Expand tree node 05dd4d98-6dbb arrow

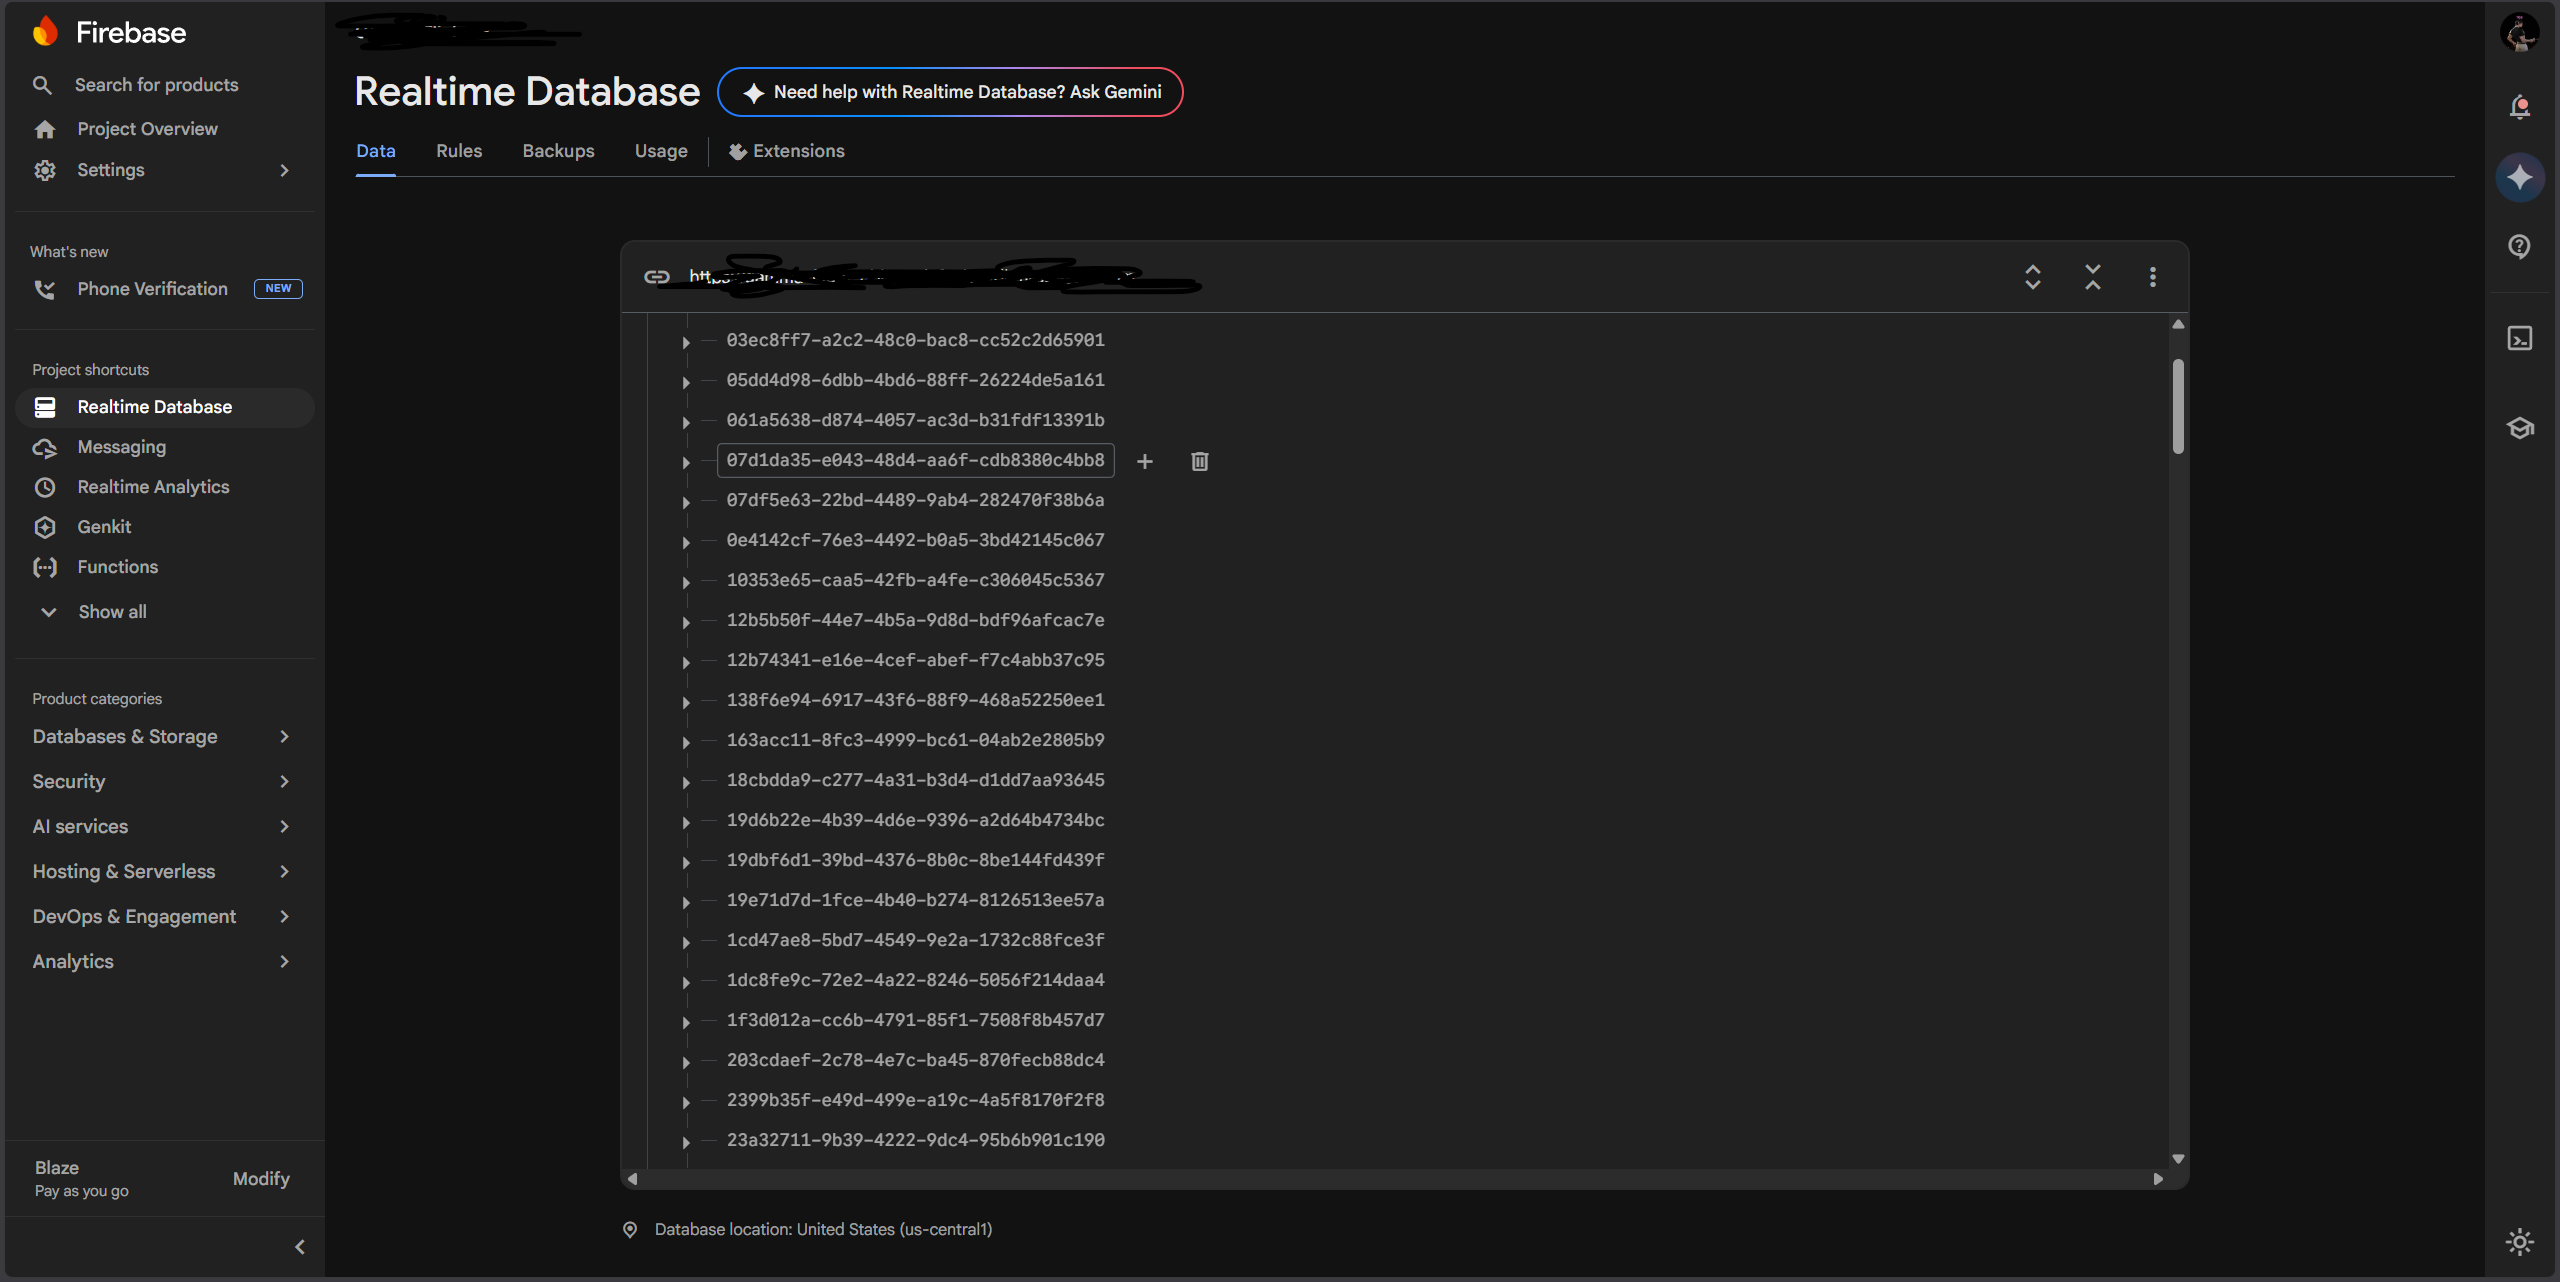686,382
